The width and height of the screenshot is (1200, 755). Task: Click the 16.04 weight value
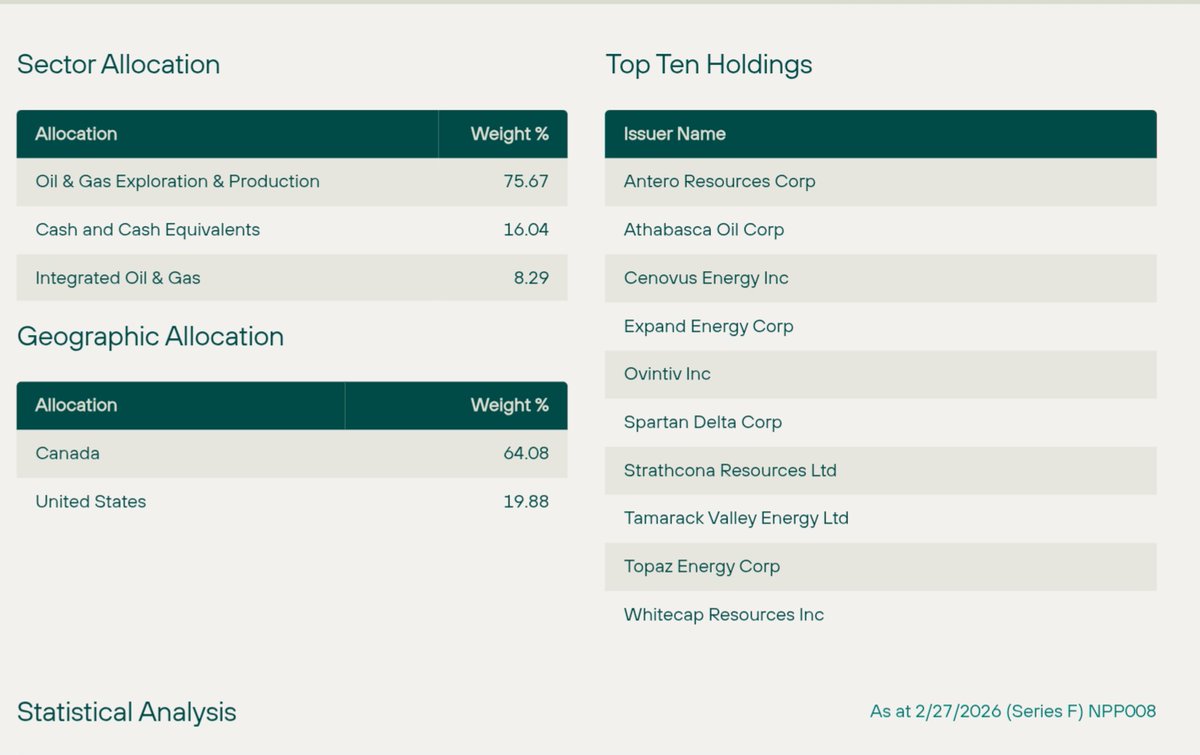click(x=526, y=230)
